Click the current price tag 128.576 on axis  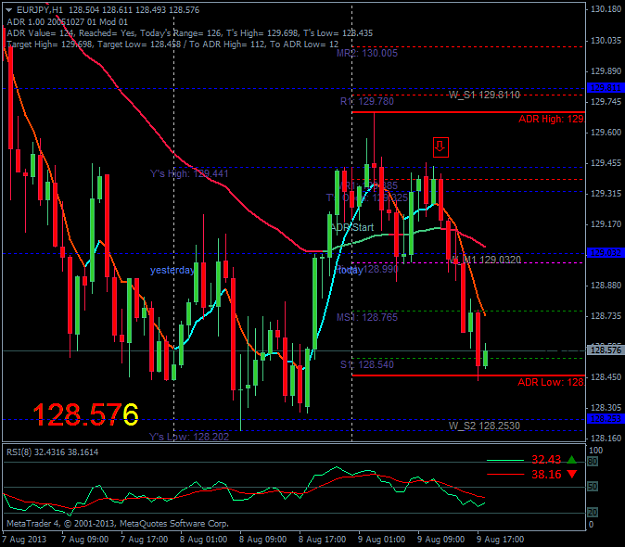point(605,350)
